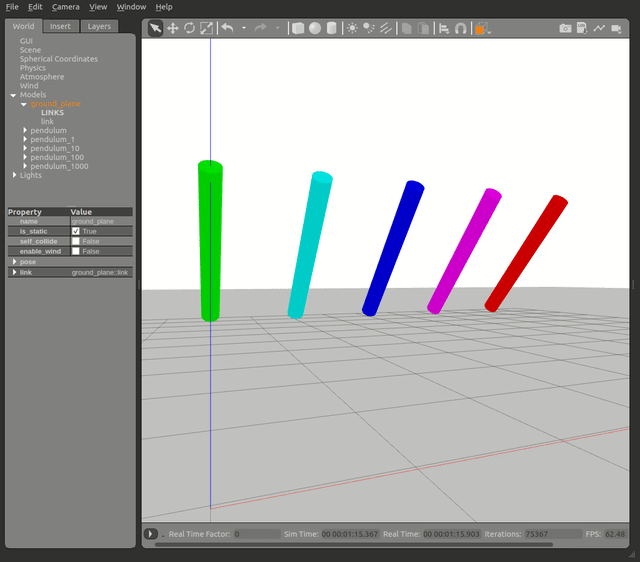Activate the translate mode tool

pyautogui.click(x=173, y=28)
